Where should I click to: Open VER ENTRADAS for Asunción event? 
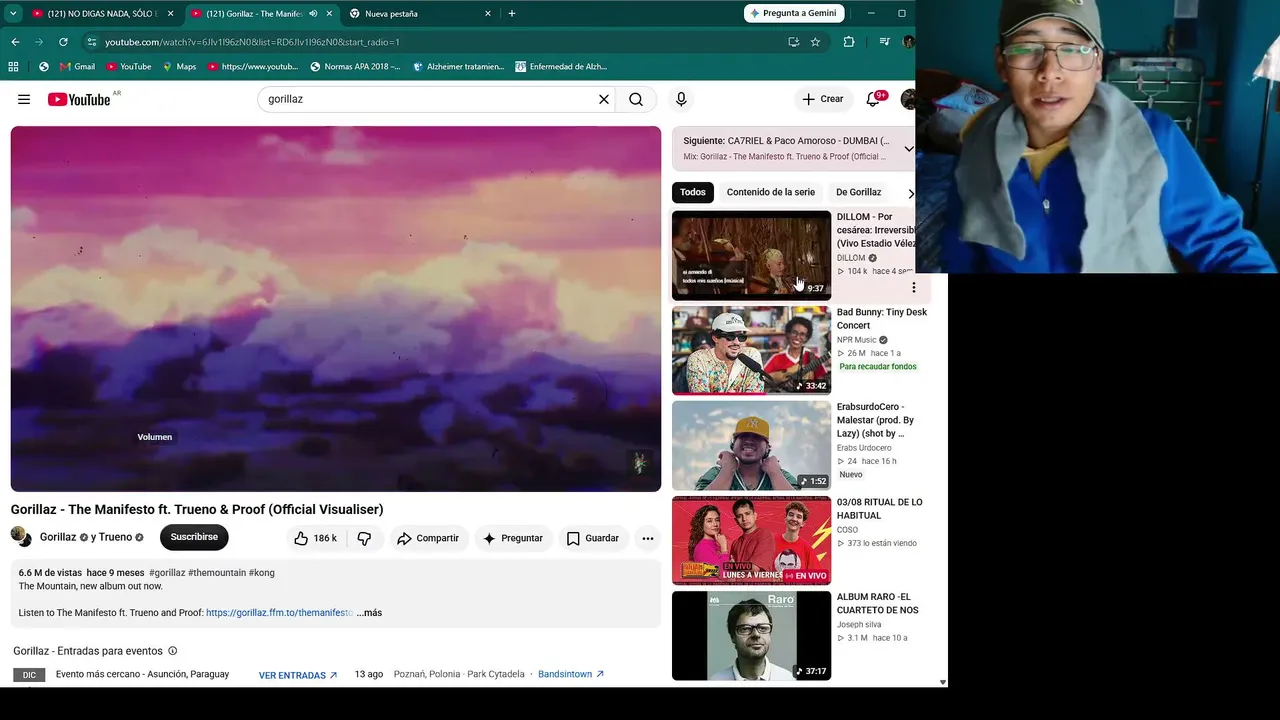pos(298,675)
